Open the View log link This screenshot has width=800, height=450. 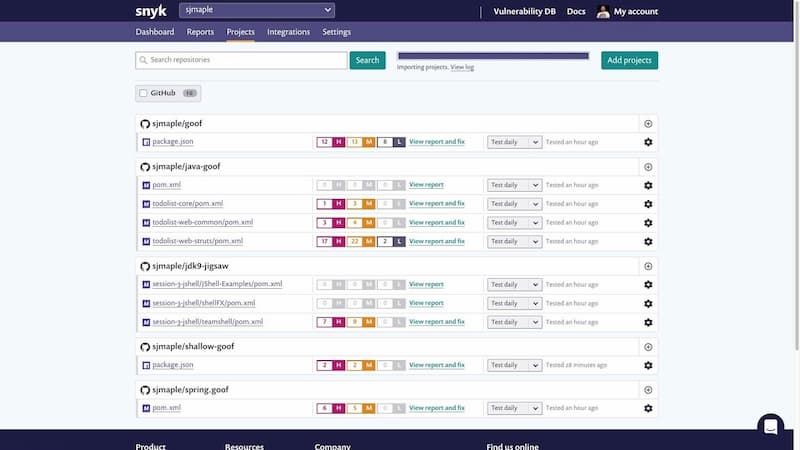[x=462, y=67]
